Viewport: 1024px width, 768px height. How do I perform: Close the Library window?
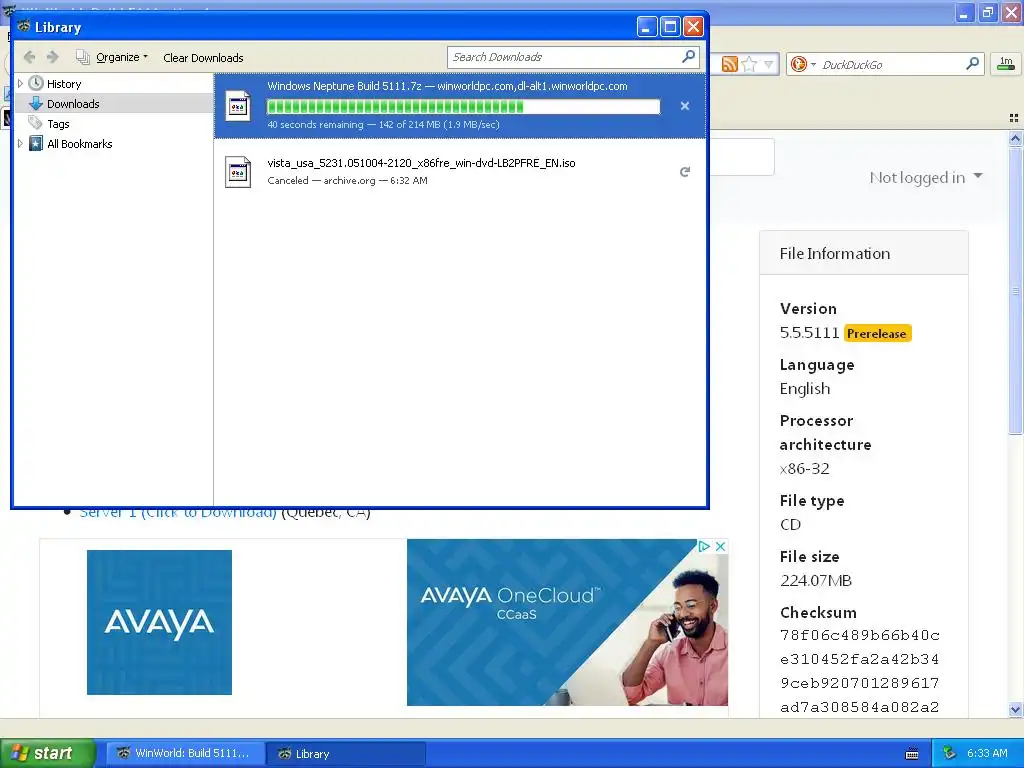[x=693, y=27]
